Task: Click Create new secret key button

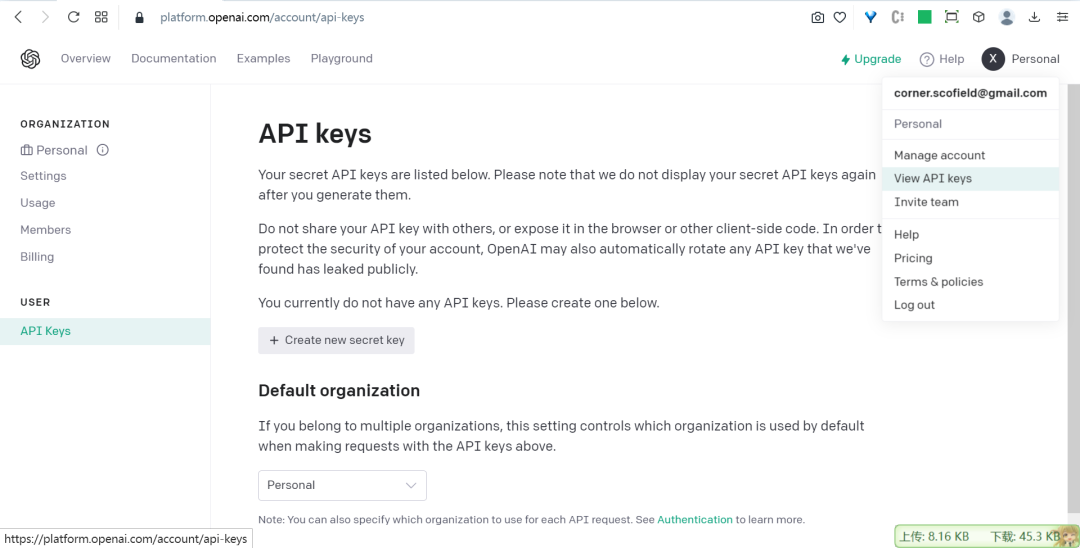Action: (336, 340)
